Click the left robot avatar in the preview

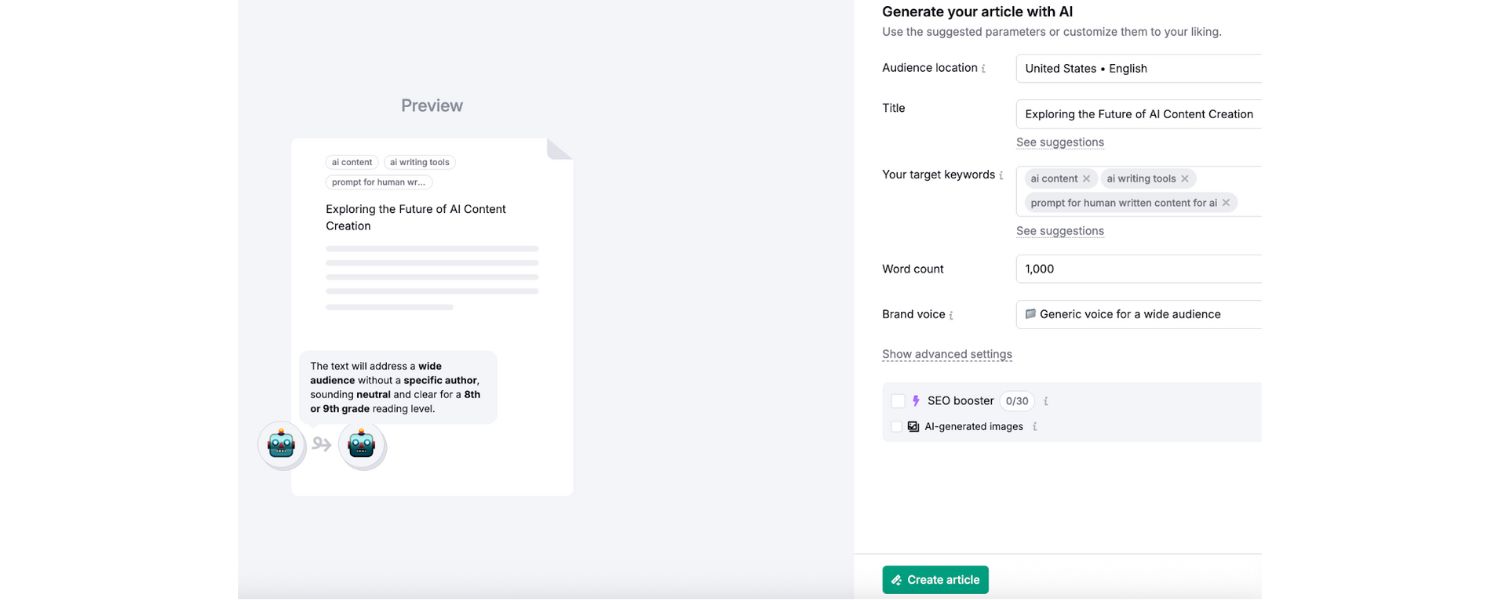tap(281, 445)
